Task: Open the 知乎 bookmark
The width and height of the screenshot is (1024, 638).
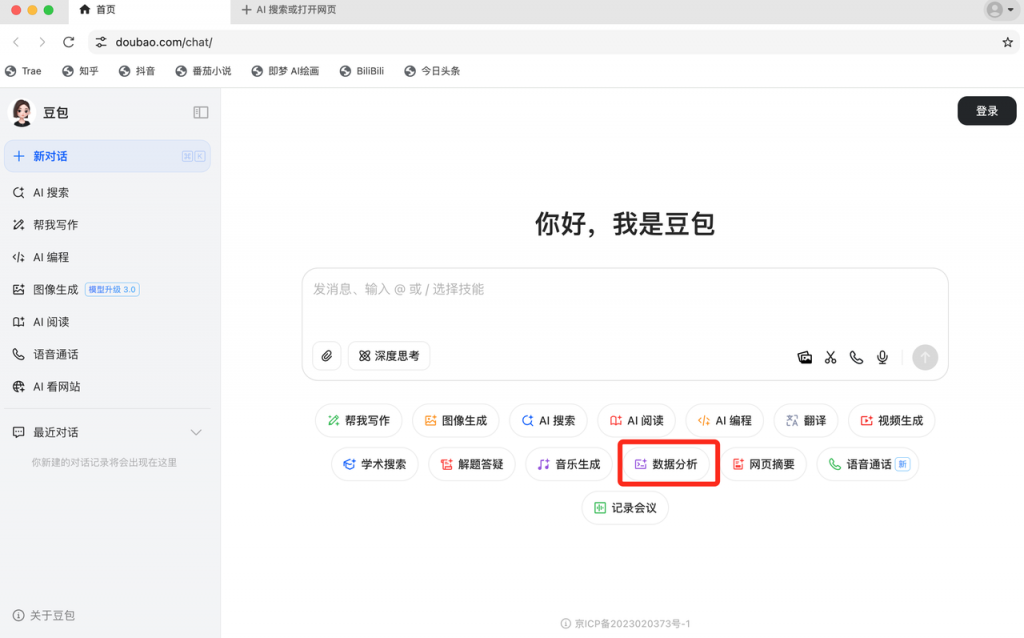Action: coord(80,71)
